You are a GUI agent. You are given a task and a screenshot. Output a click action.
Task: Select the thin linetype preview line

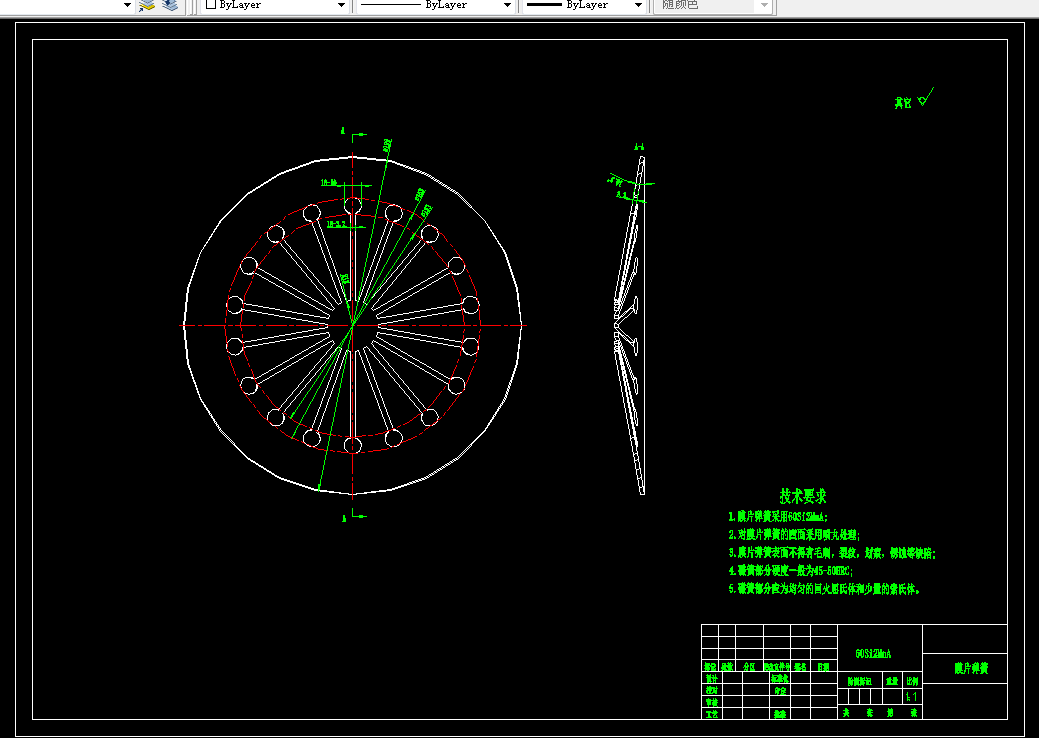click(x=390, y=5)
